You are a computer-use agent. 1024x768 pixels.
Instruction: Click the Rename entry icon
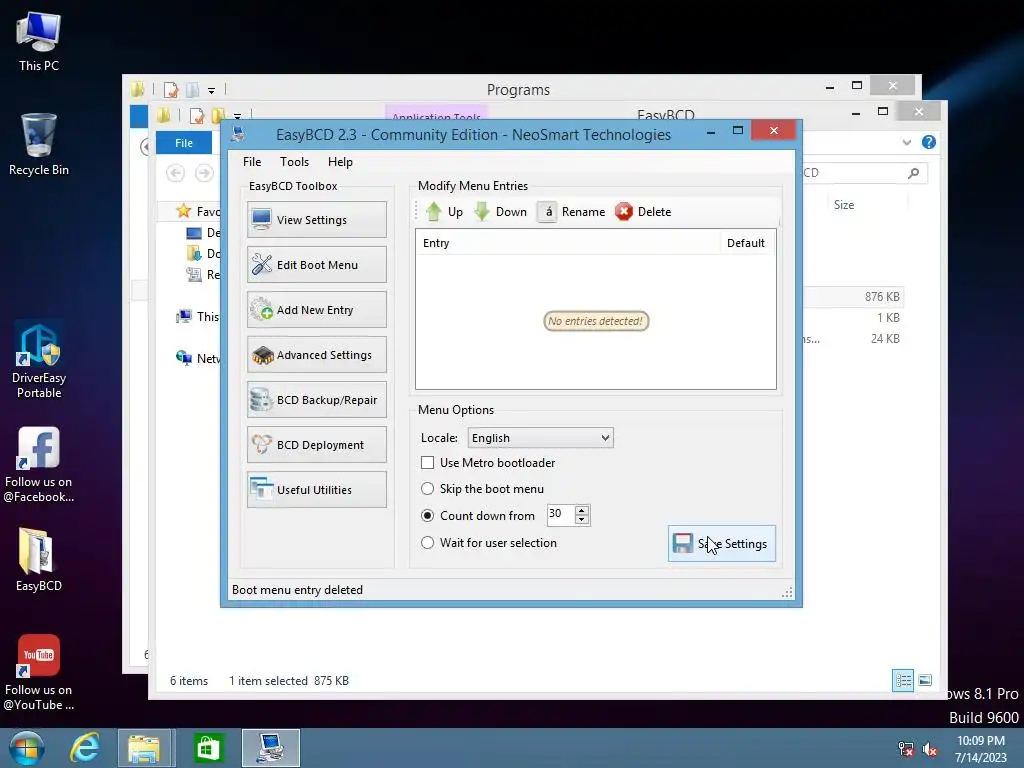click(547, 212)
